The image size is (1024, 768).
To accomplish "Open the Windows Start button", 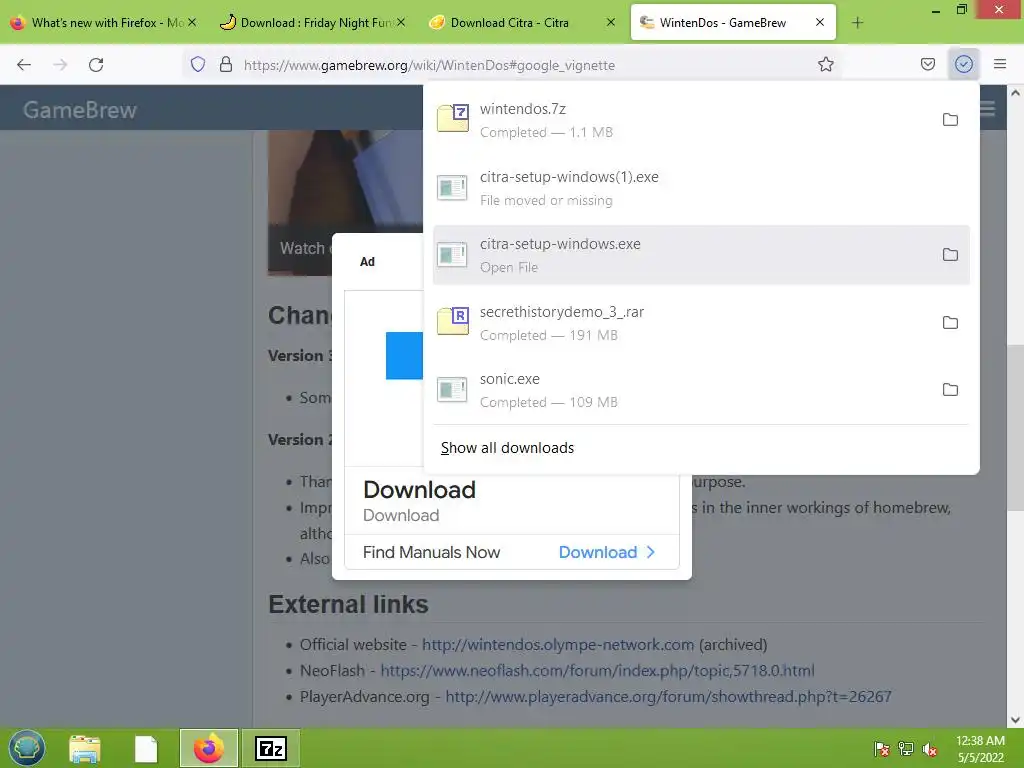I will coord(27,748).
